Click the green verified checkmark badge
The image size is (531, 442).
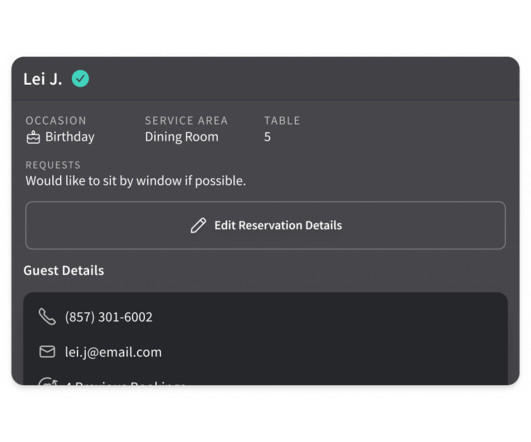coord(80,79)
